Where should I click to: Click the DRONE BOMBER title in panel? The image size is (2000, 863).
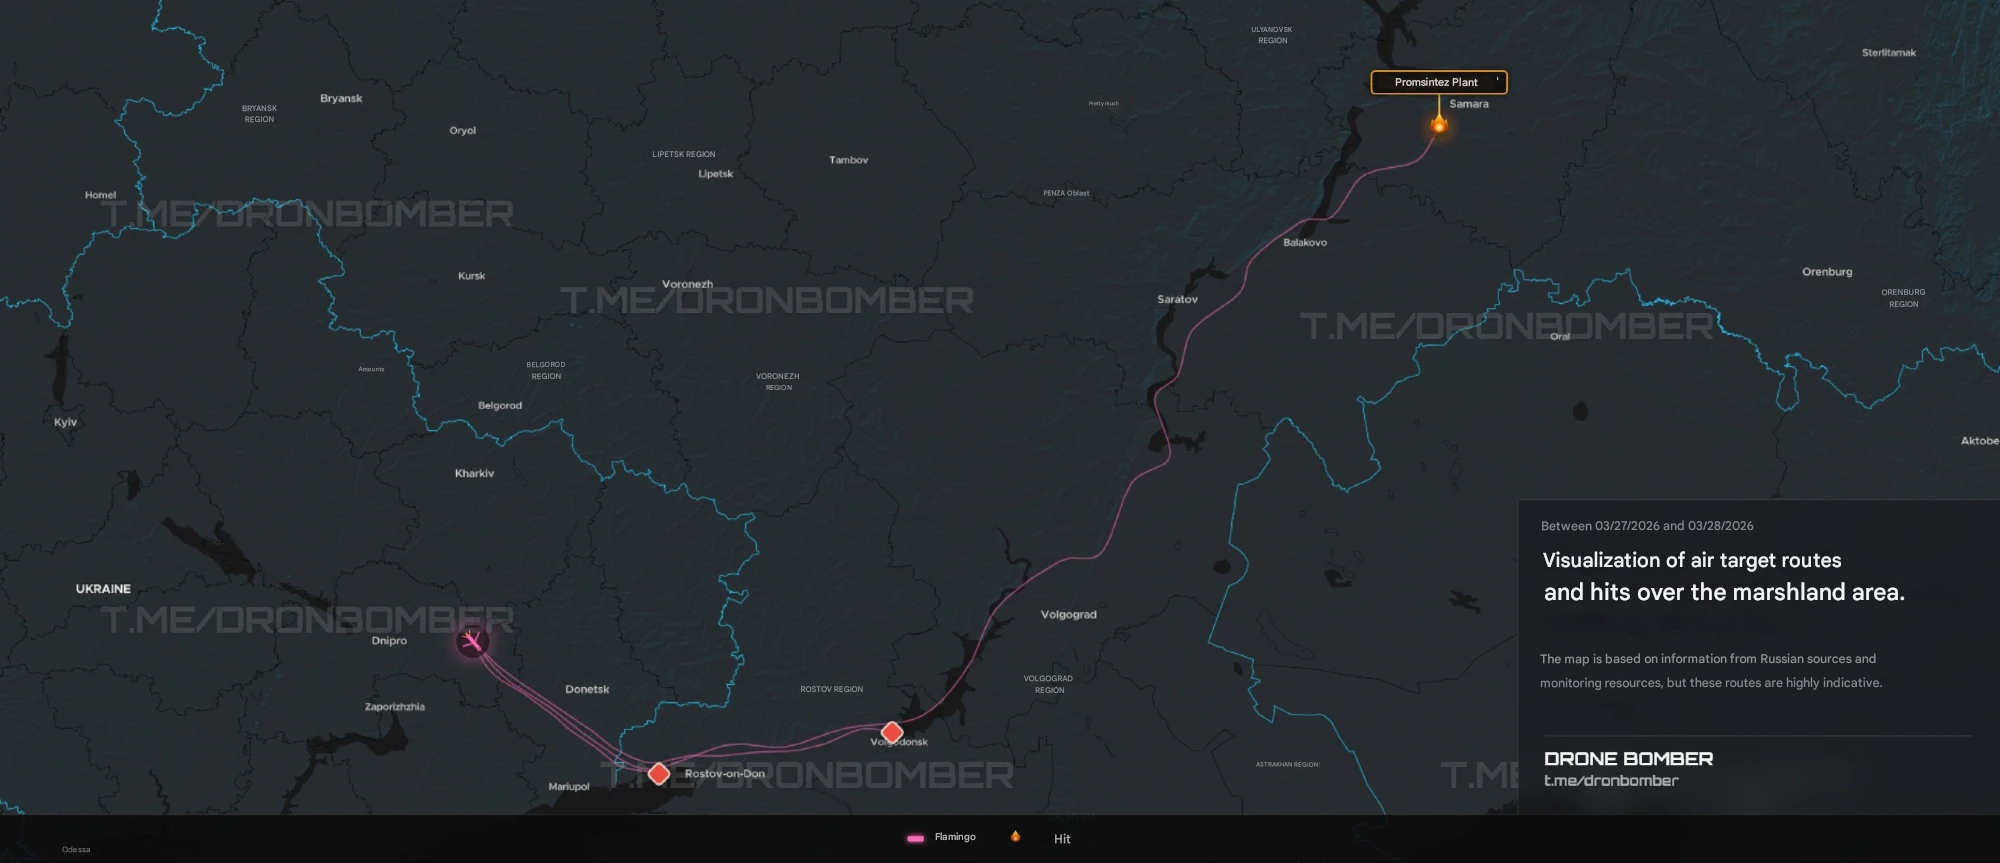(x=1629, y=759)
